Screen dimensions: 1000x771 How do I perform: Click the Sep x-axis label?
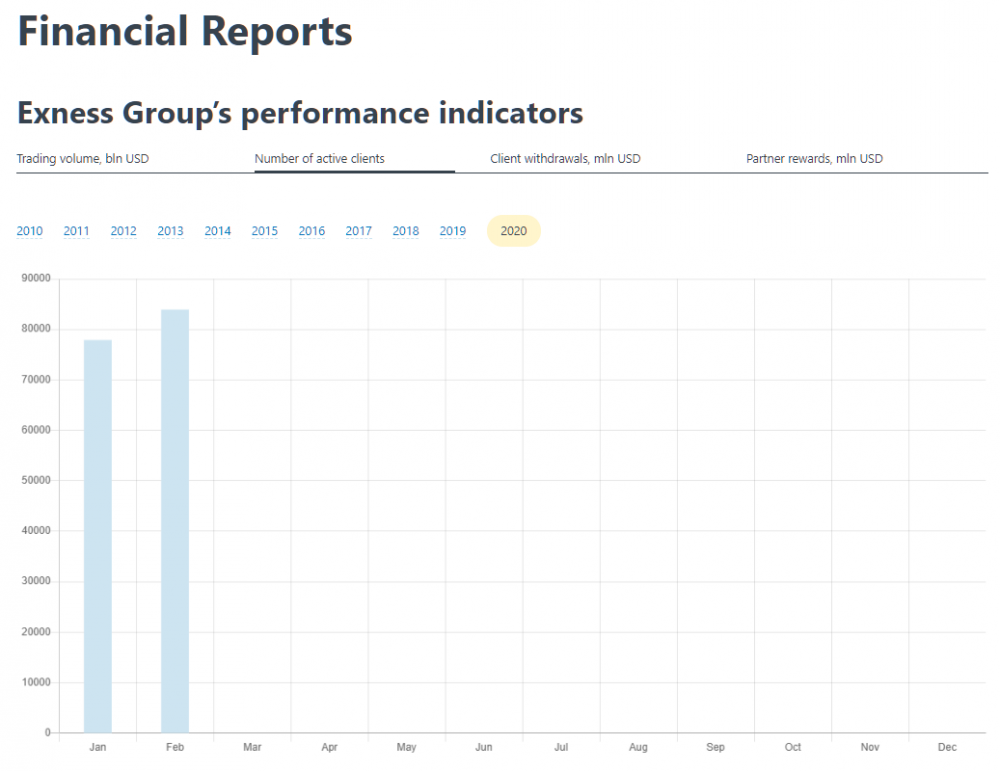(x=716, y=747)
